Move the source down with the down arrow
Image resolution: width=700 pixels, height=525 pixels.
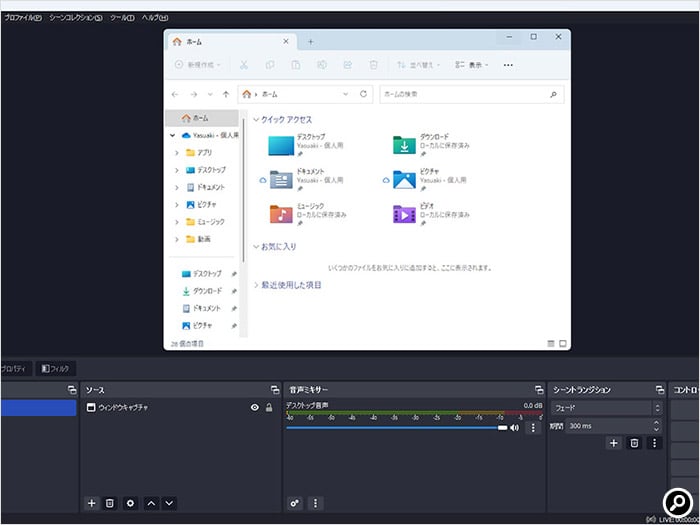pyautogui.click(x=169, y=503)
